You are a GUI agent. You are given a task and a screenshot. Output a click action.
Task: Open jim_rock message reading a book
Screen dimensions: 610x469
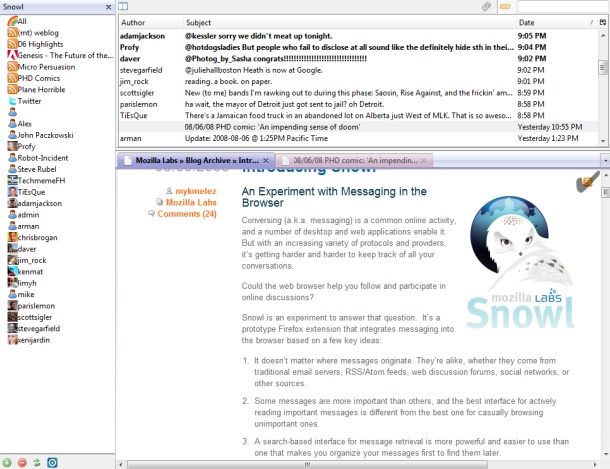[358, 81]
